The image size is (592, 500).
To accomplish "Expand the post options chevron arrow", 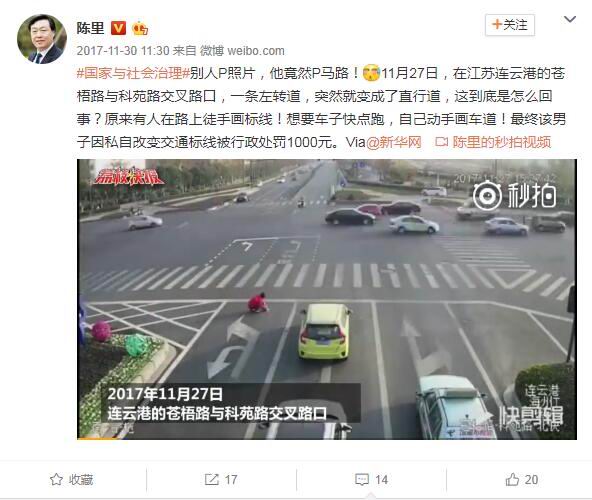I will pyautogui.click(x=570, y=19).
